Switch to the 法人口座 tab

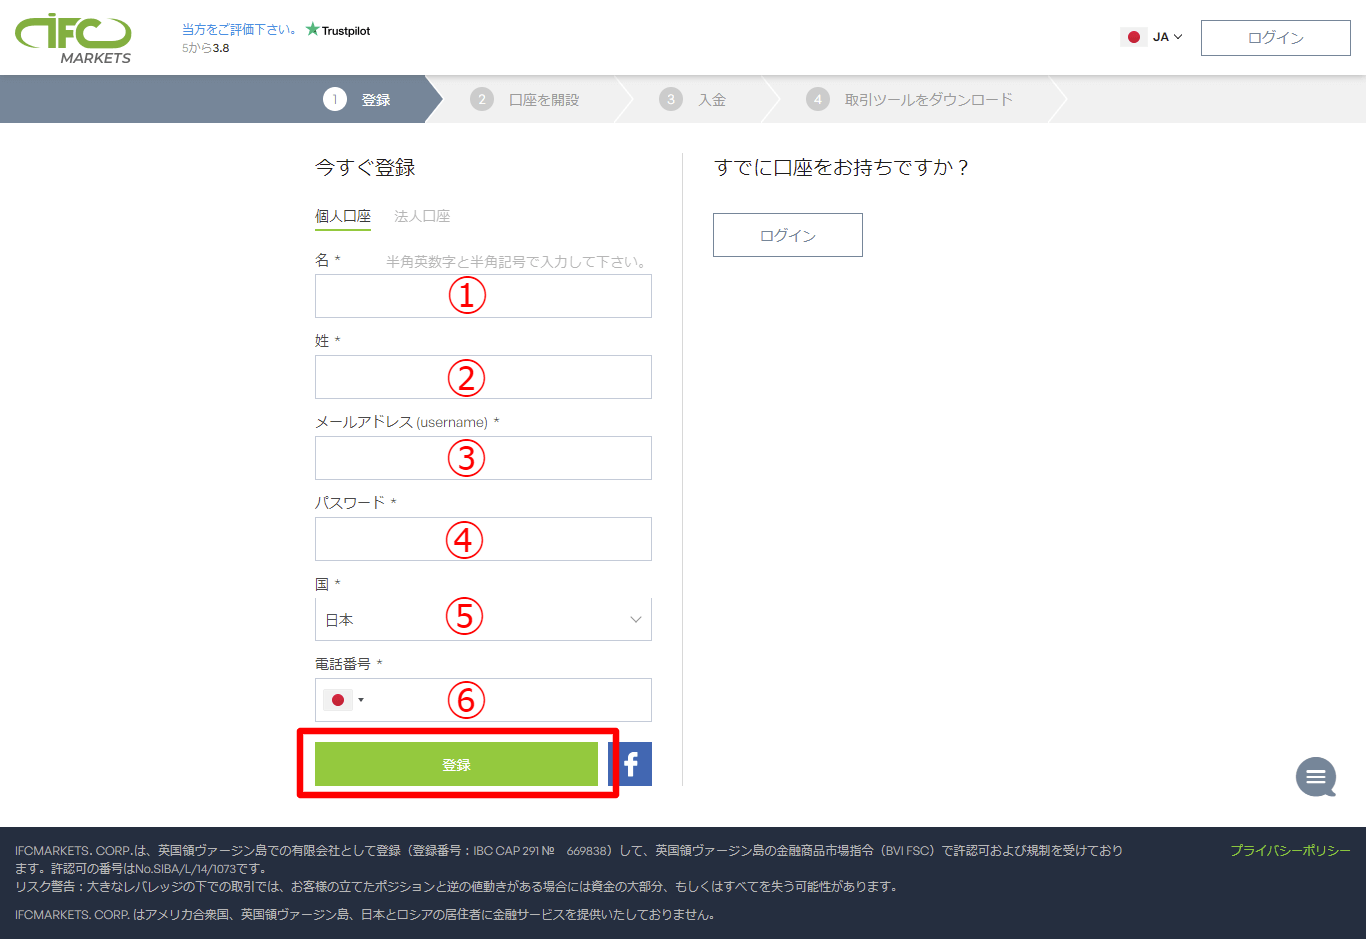(422, 215)
